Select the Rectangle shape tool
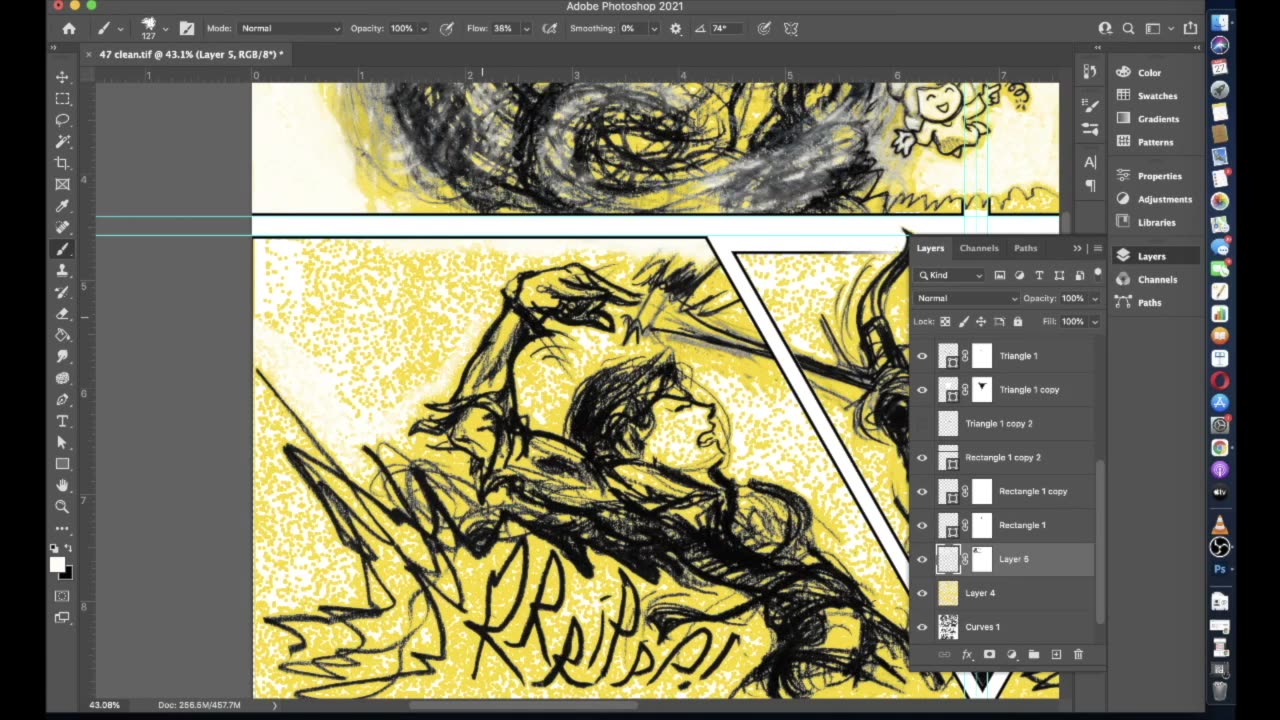Viewport: 1280px width, 720px height. point(62,464)
